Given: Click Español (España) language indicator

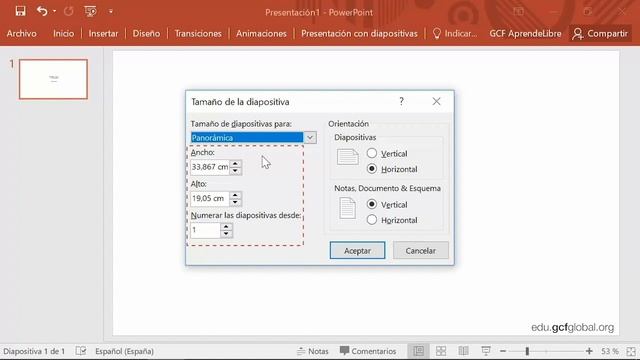Looking at the screenshot, I should click(x=124, y=351).
